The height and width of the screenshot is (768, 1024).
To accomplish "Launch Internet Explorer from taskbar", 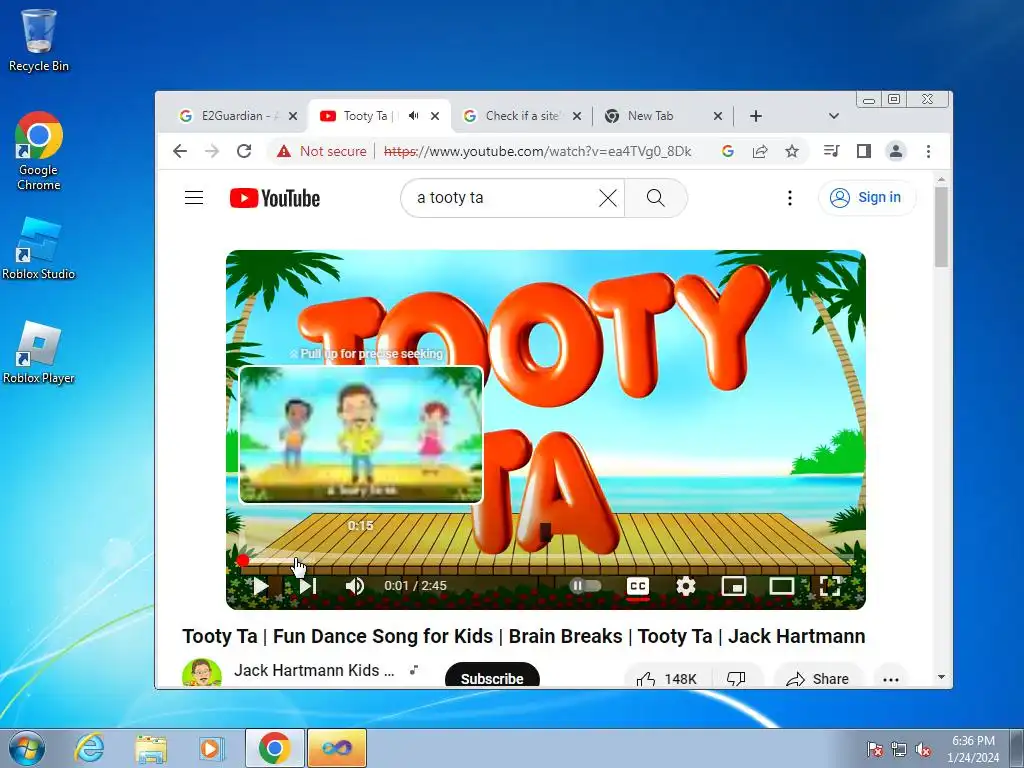I will [x=89, y=748].
